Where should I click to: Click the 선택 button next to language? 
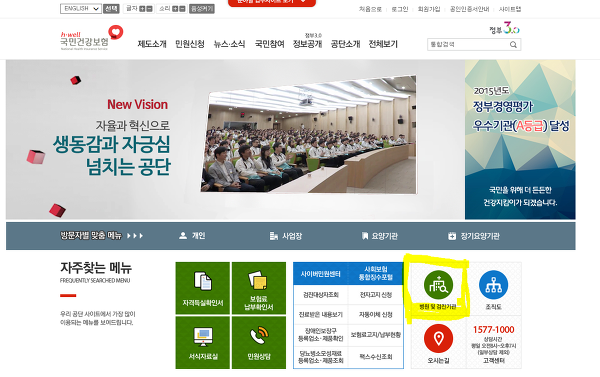click(111, 8)
